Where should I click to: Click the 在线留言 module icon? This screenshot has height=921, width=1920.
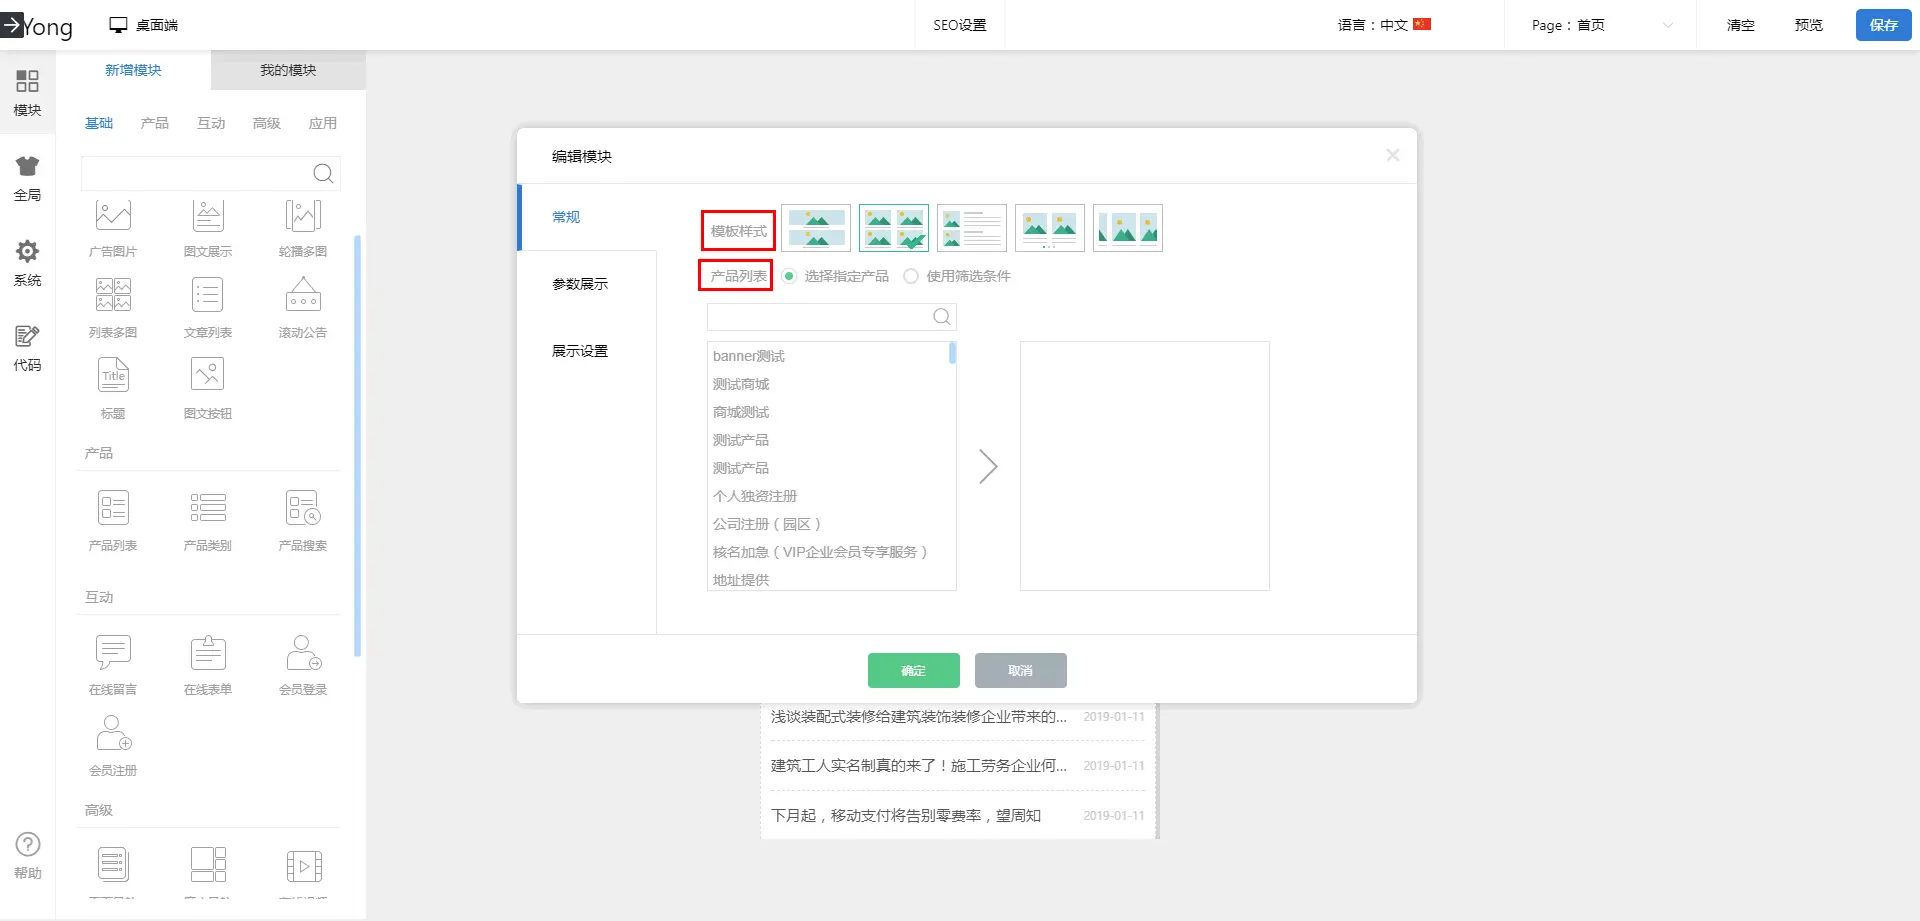point(113,653)
